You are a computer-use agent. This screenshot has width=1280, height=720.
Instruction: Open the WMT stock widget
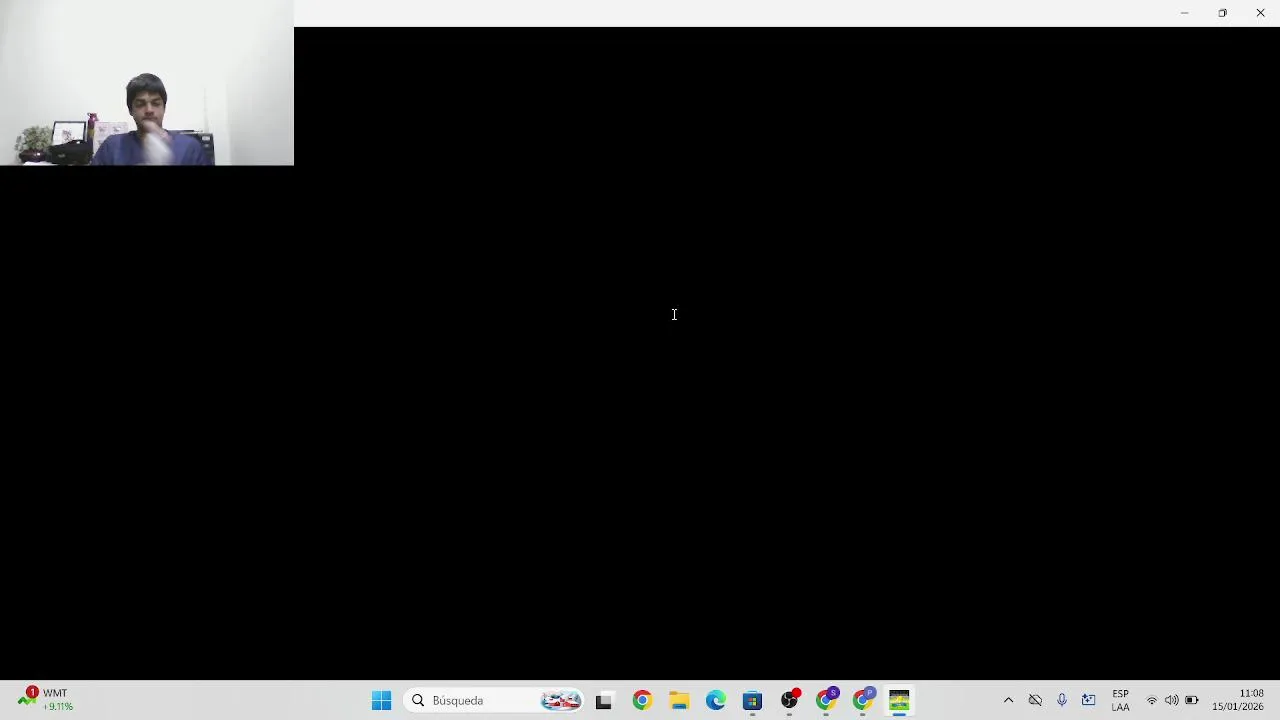(x=46, y=700)
